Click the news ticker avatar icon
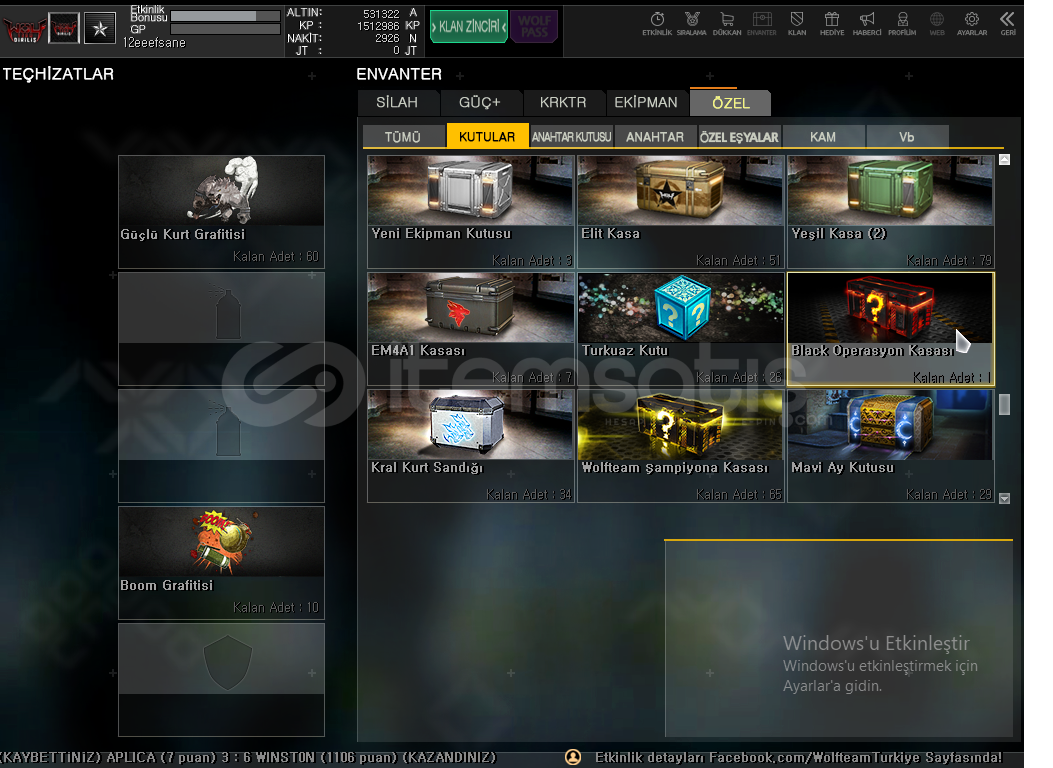 click(573, 757)
